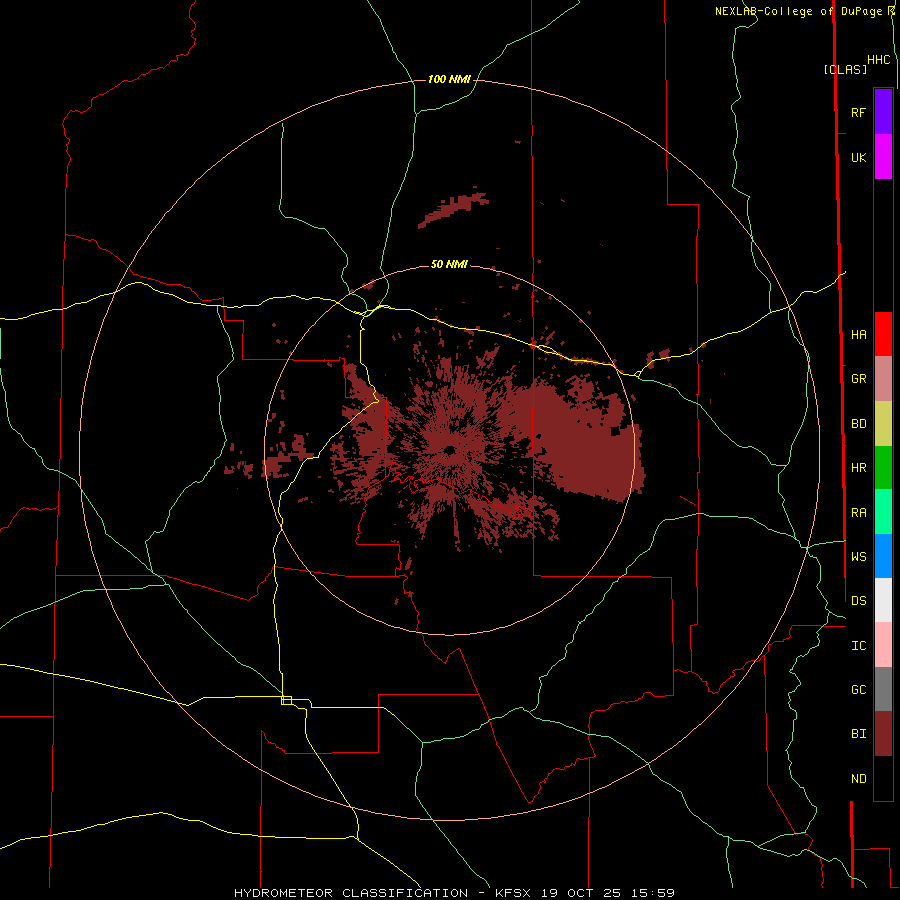This screenshot has width=900, height=900.
Task: Select the pink GR color swatch
Action: tap(883, 379)
